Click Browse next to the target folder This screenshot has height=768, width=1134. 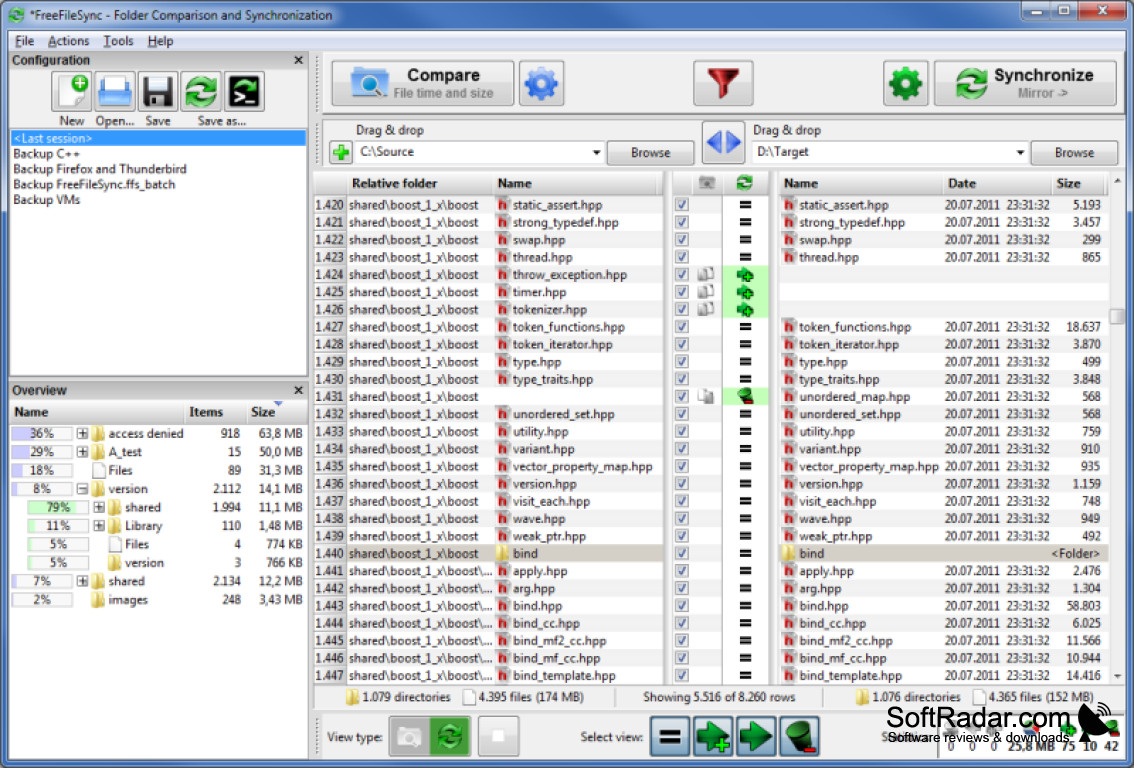[x=1074, y=152]
